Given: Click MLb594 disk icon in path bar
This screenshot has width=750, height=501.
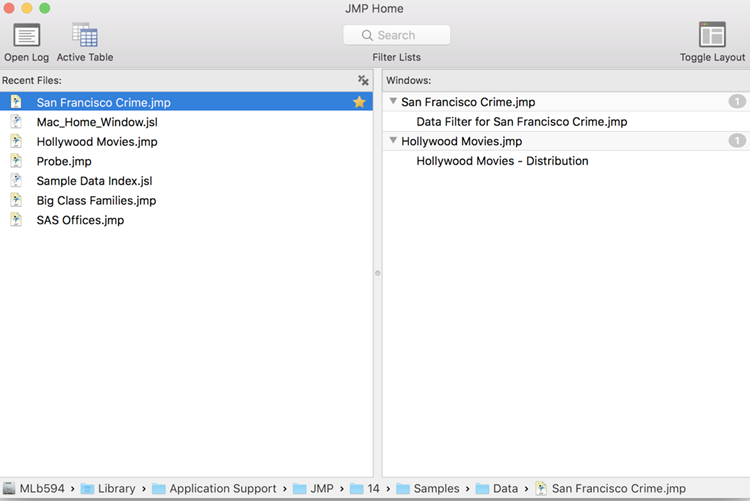Looking at the screenshot, I should [x=9, y=489].
